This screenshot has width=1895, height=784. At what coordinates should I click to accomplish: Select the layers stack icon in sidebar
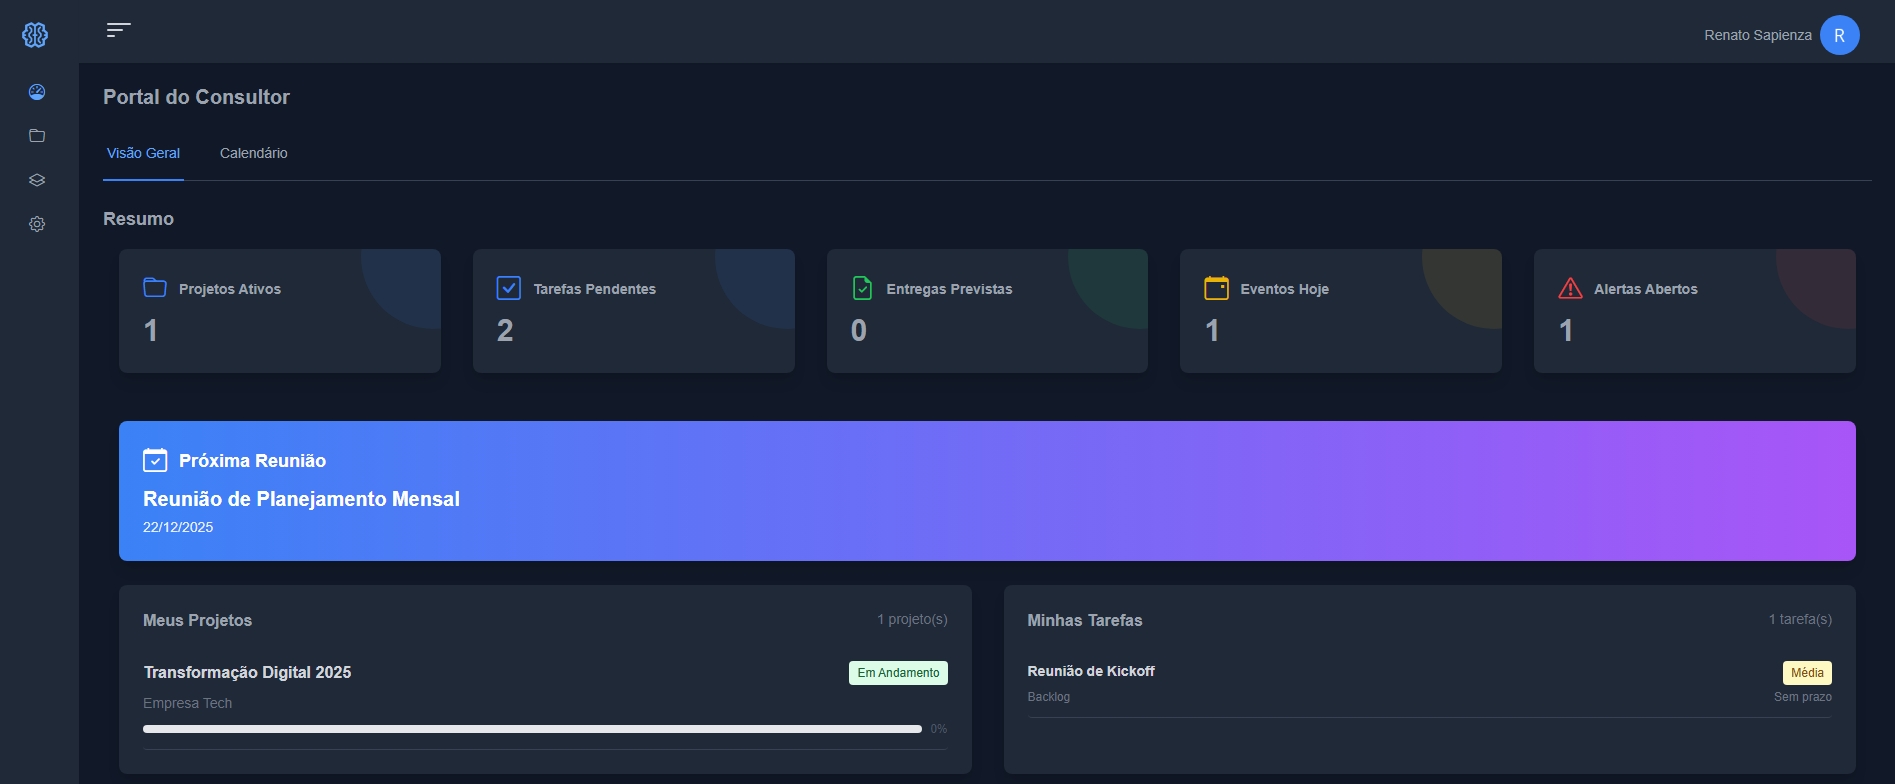click(x=37, y=180)
